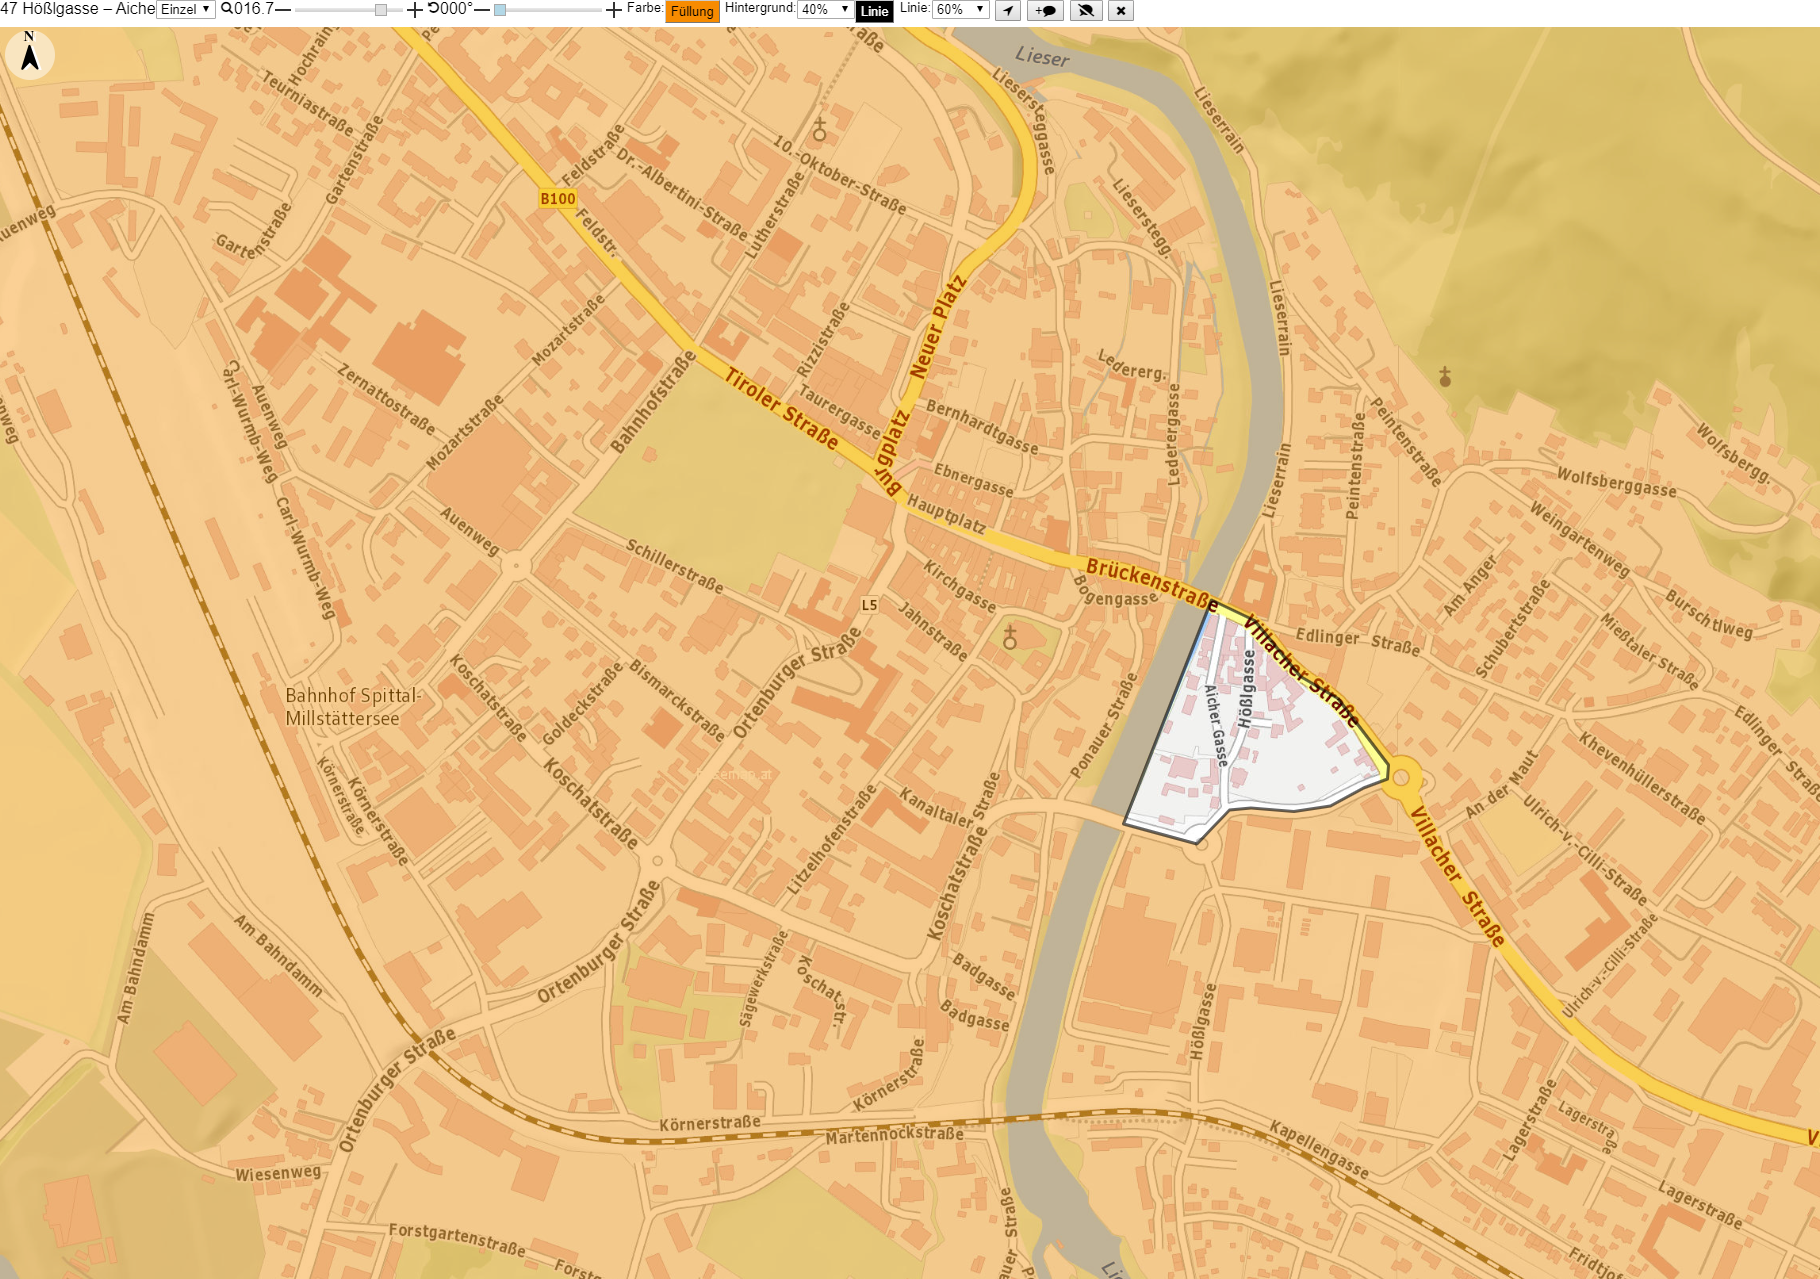
Task: Click the location arrow toolbar icon
Action: point(1008,10)
